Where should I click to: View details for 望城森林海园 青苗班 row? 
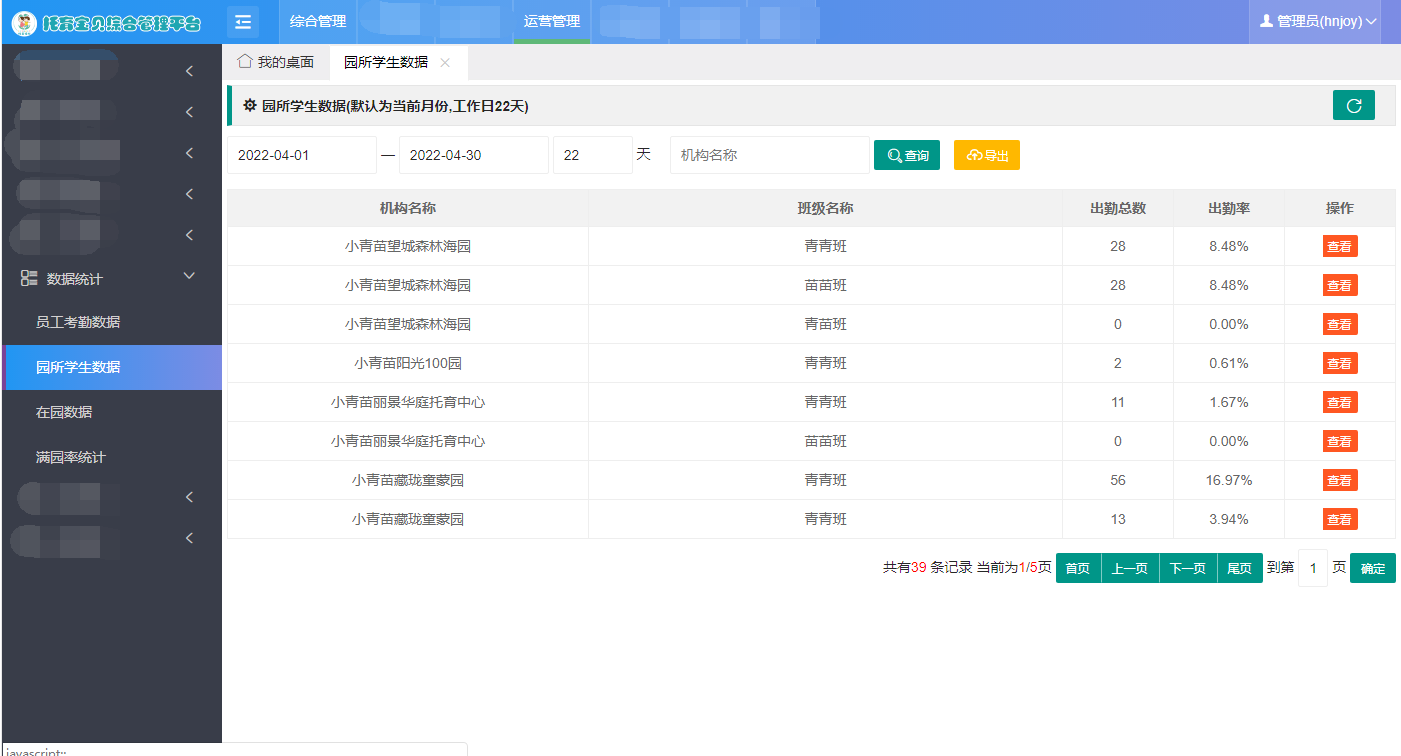point(1340,324)
